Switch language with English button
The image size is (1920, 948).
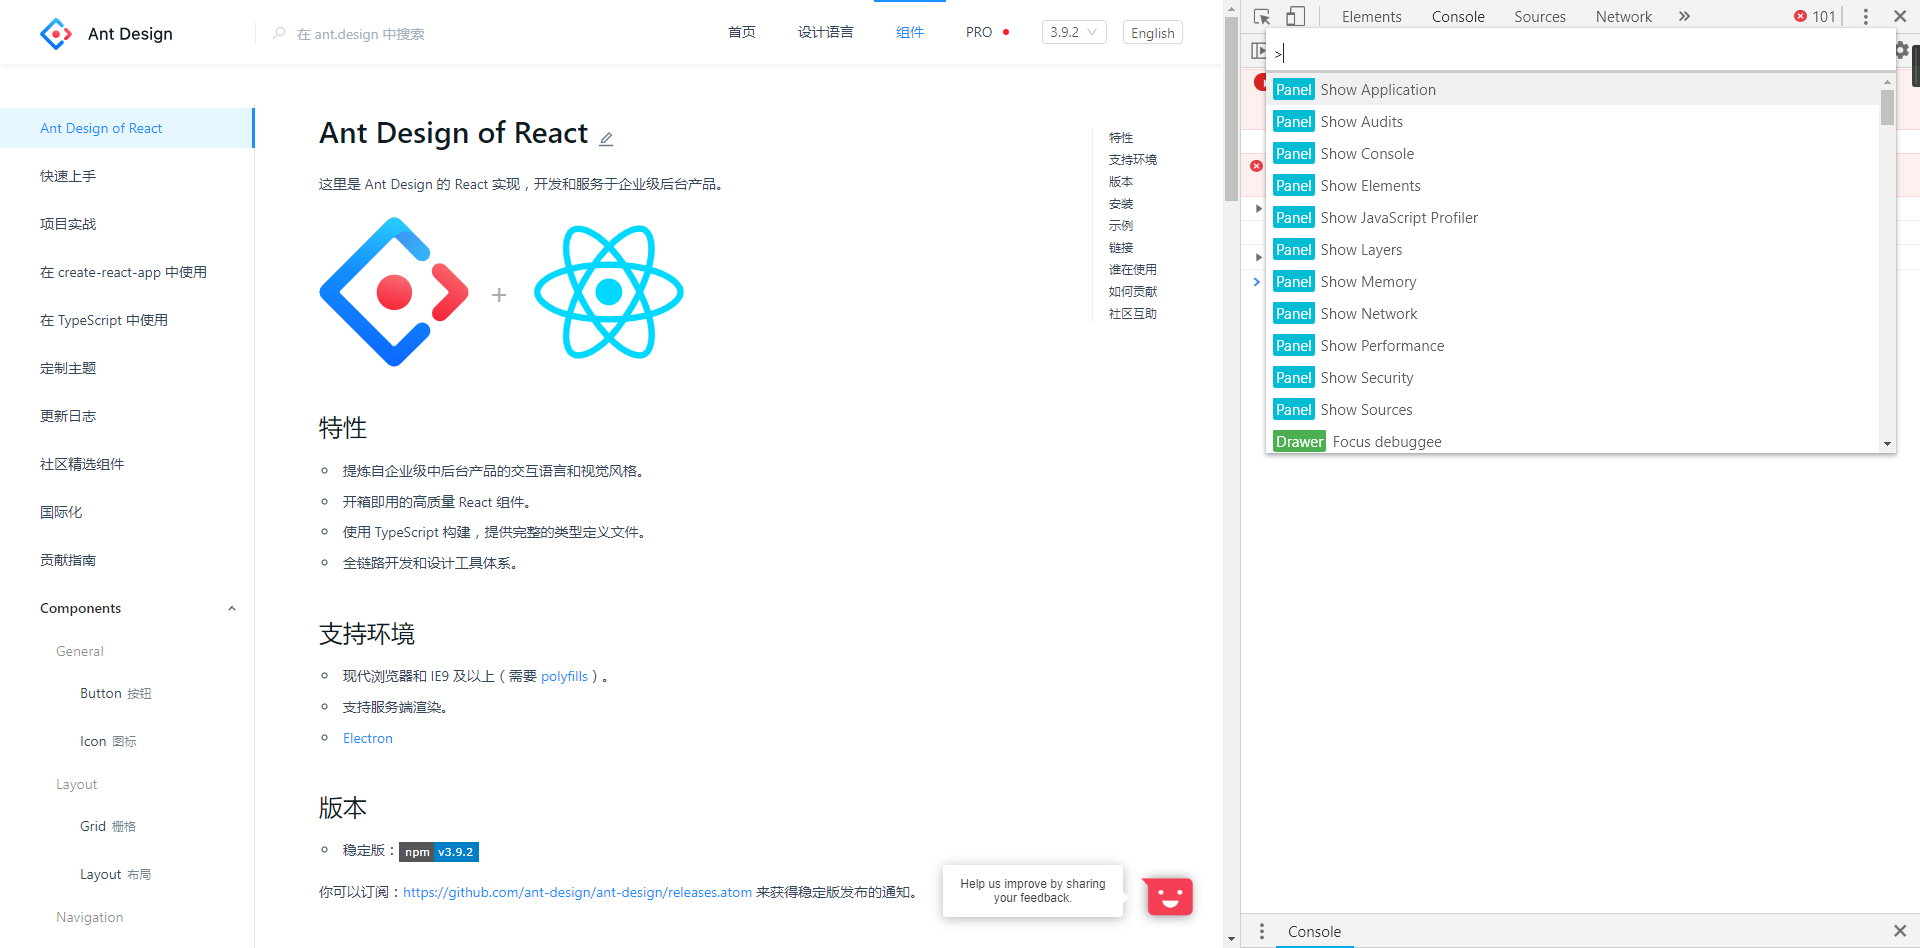1152,33
